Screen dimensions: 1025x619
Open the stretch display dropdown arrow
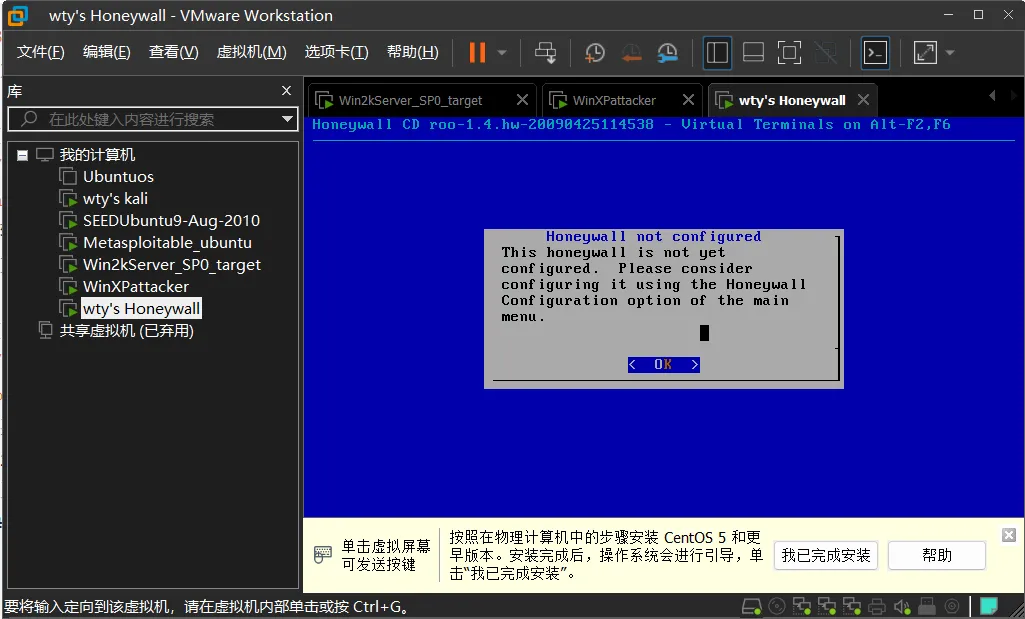pos(950,52)
